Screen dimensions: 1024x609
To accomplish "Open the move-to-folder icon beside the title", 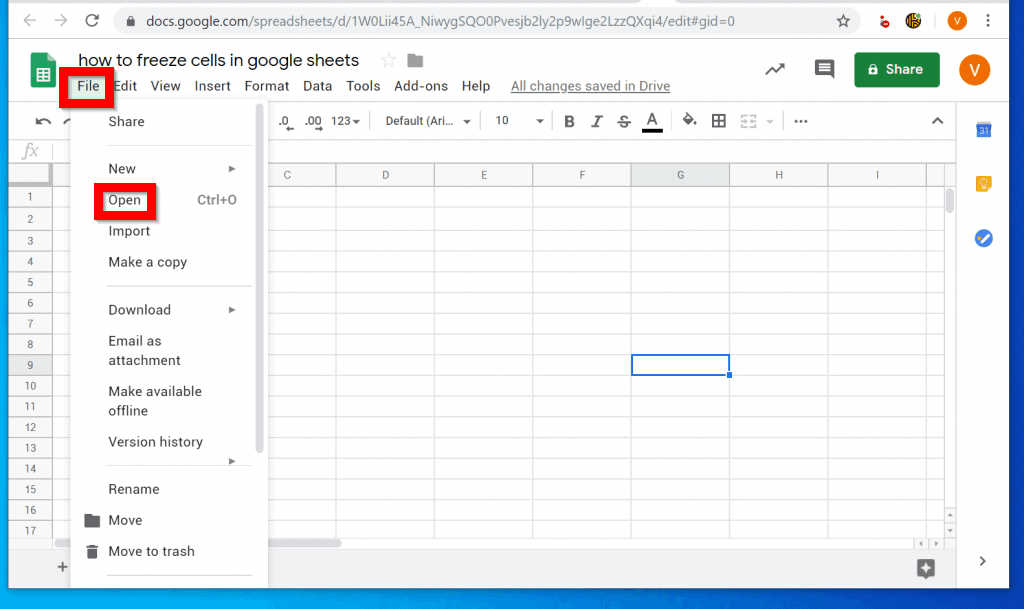I will pos(415,61).
